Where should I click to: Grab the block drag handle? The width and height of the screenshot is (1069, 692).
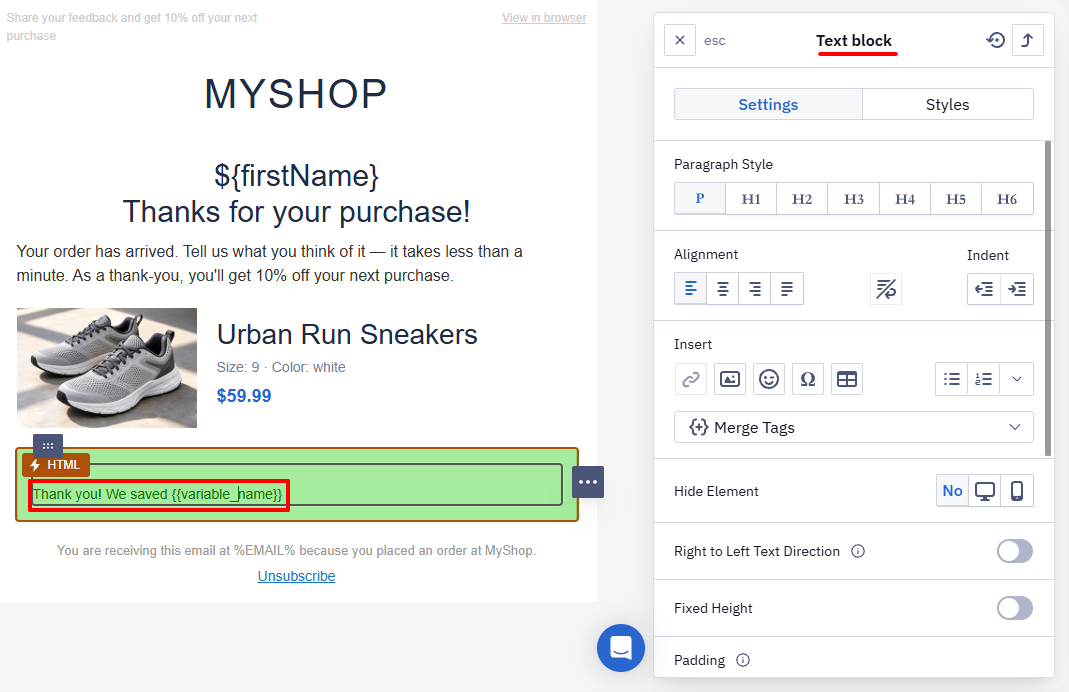tap(48, 446)
